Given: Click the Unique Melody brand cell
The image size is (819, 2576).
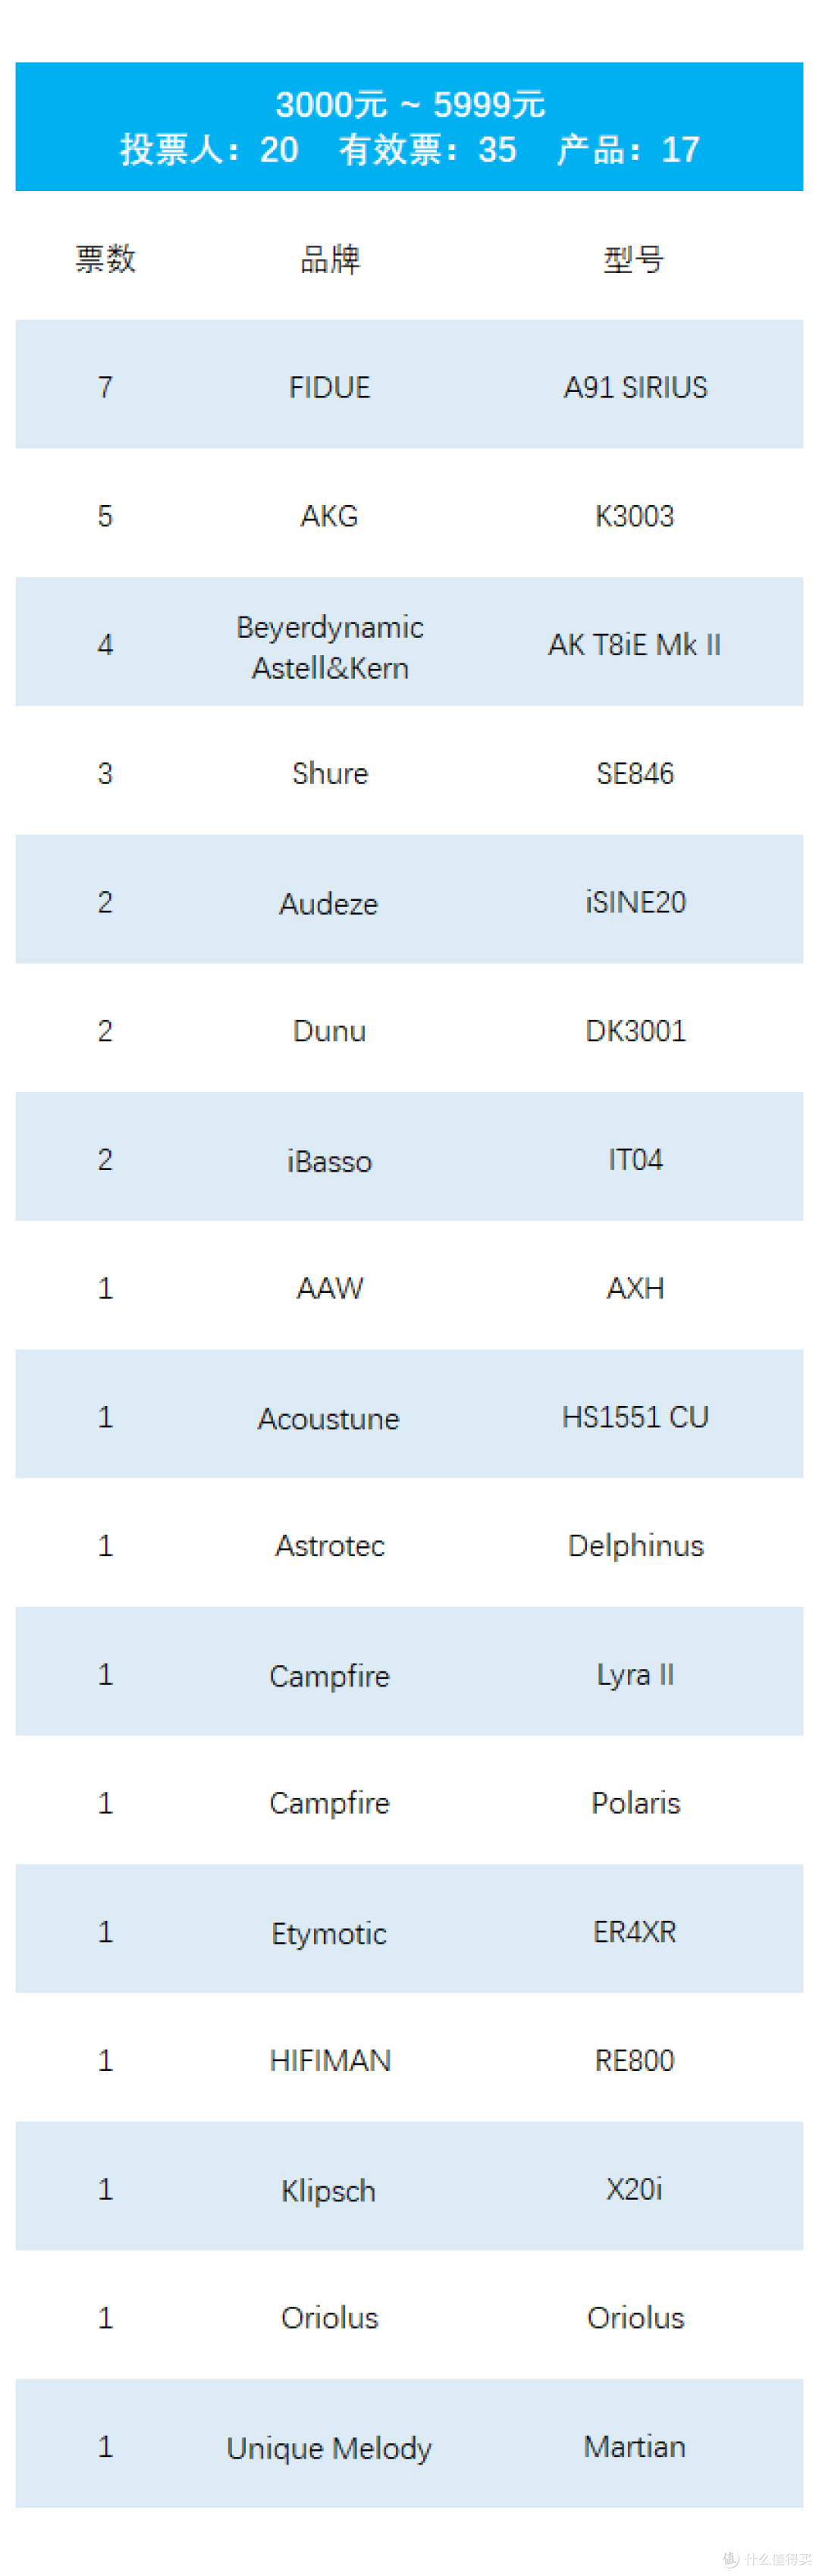Looking at the screenshot, I should [329, 2448].
